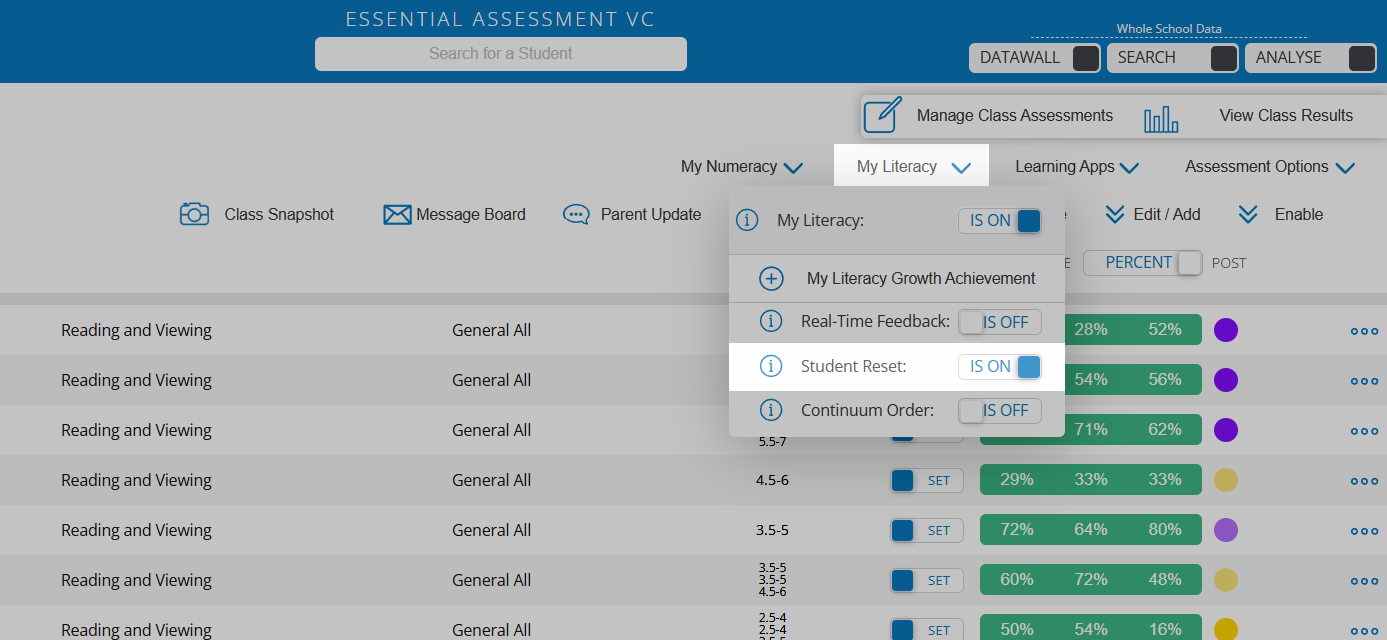Open three-dot menu for the 60% 72% 48% row
Image resolution: width=1387 pixels, height=640 pixels.
pyautogui.click(x=1364, y=580)
